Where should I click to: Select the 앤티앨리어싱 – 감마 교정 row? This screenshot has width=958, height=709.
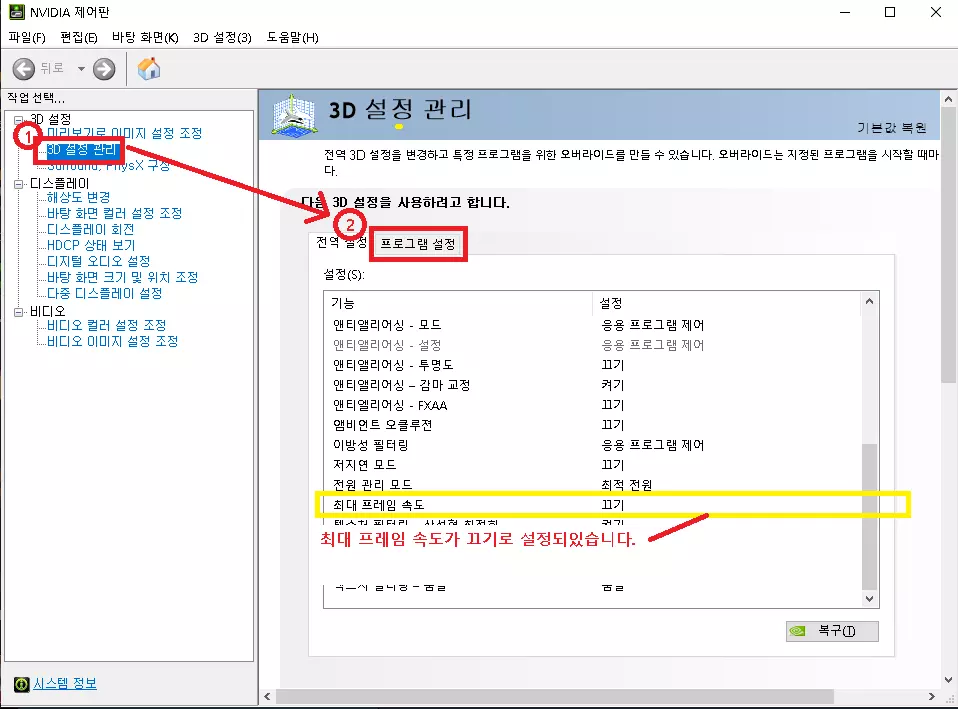592,385
